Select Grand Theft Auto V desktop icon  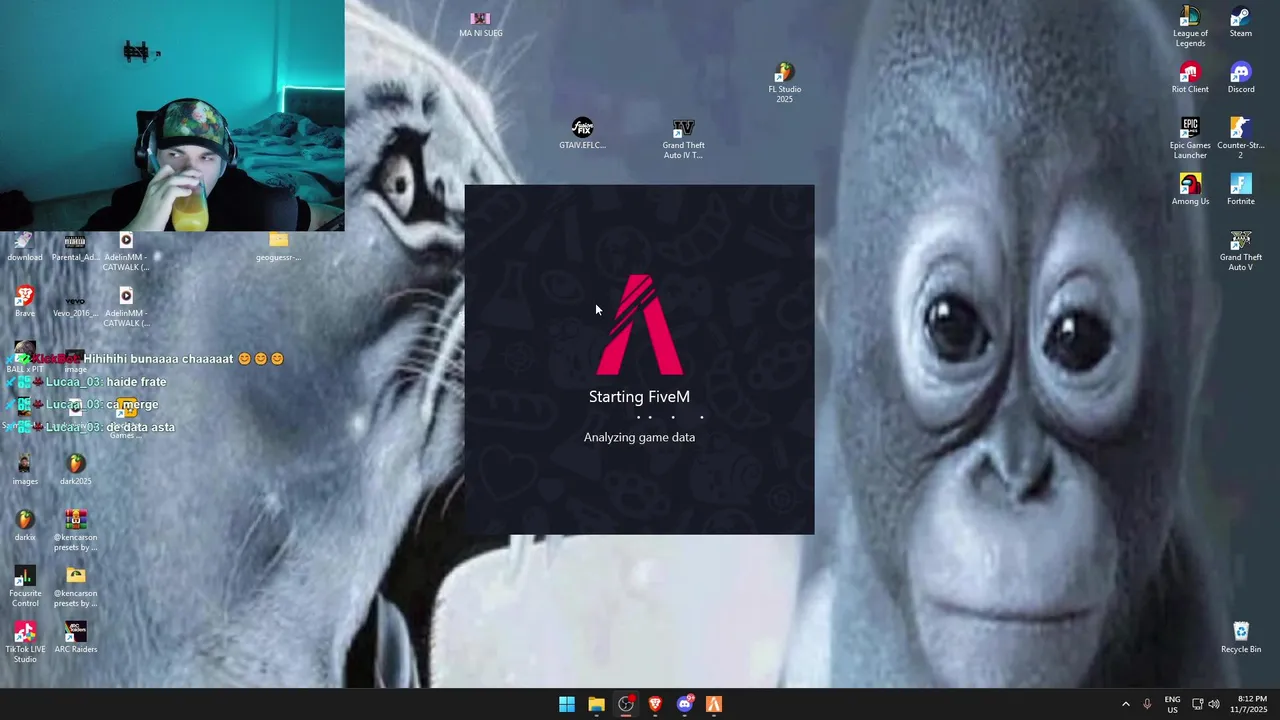1240,251
